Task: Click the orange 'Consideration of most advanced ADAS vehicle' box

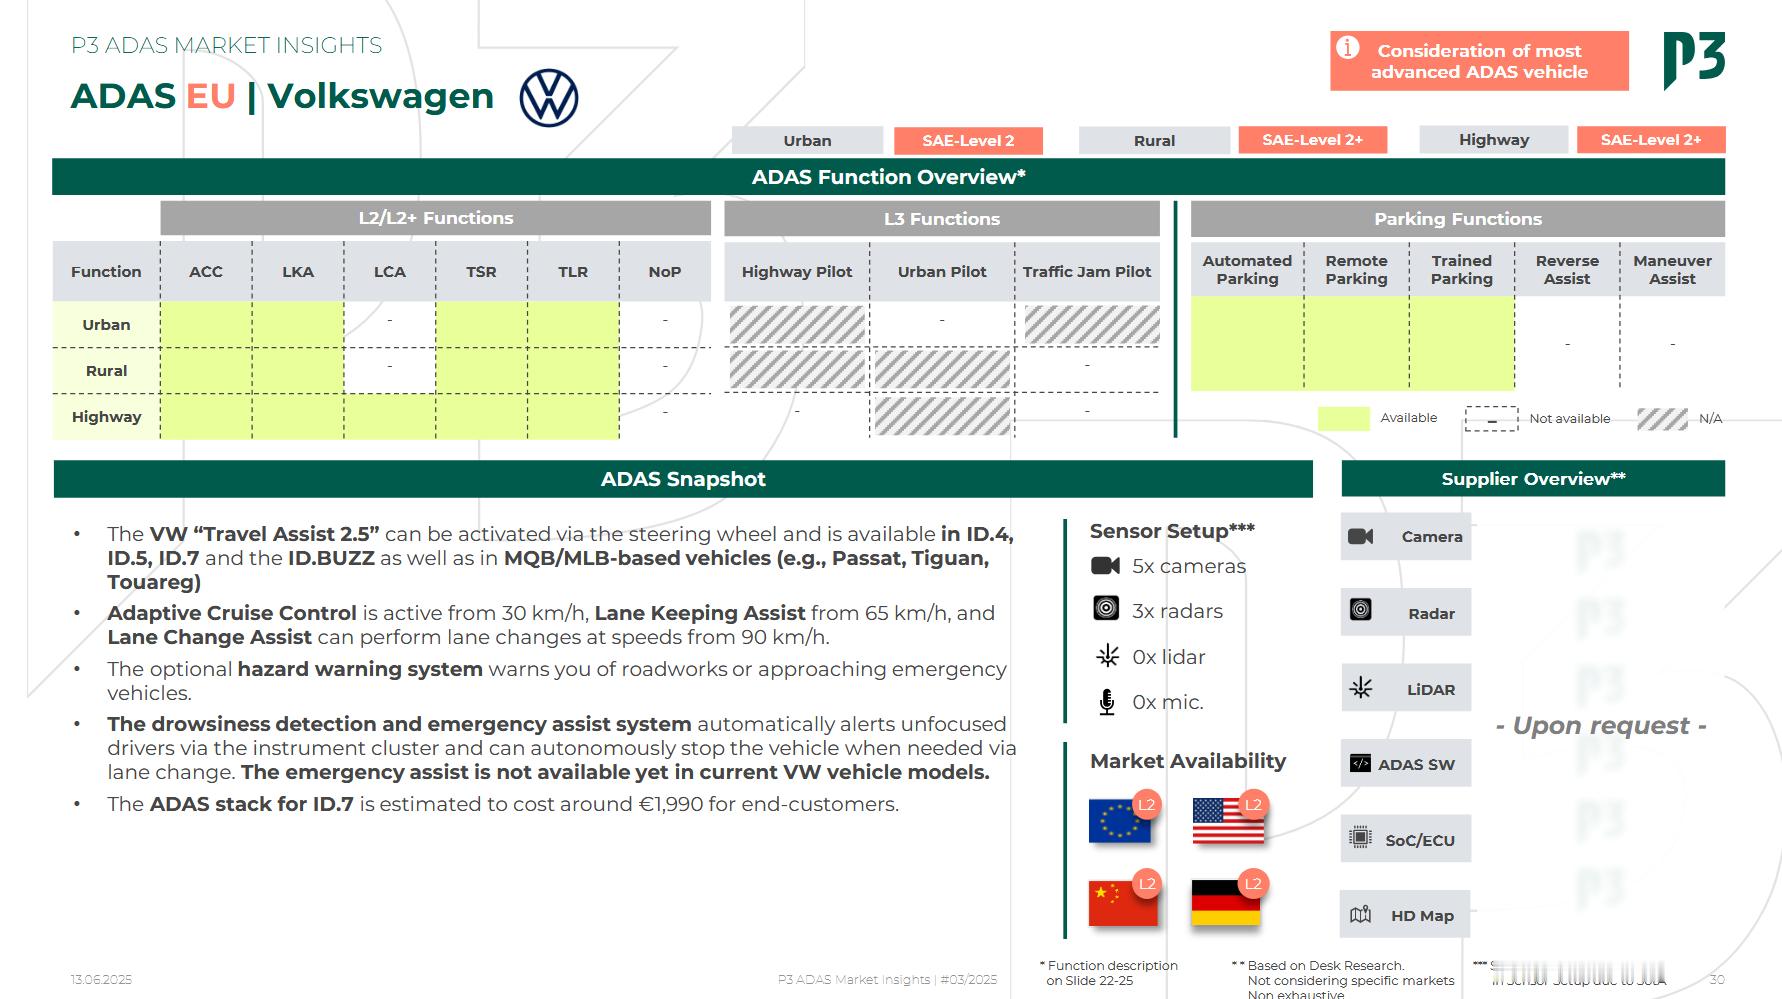Action: 1479,61
